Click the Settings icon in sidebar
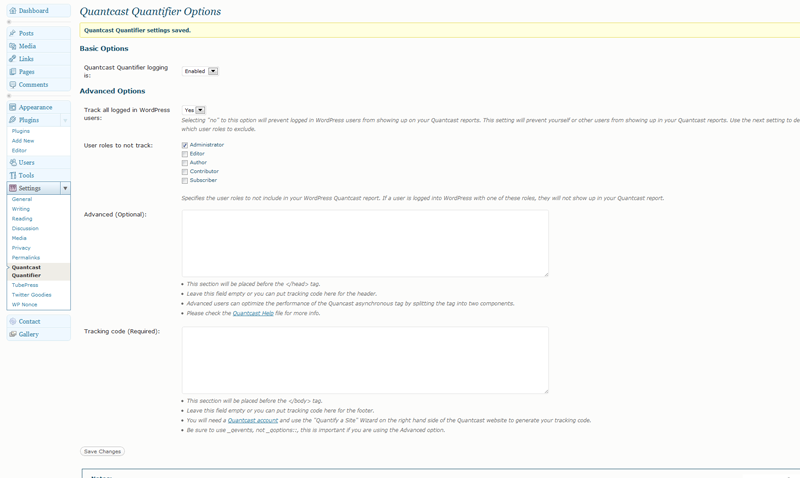800x479 pixels. coord(13,188)
